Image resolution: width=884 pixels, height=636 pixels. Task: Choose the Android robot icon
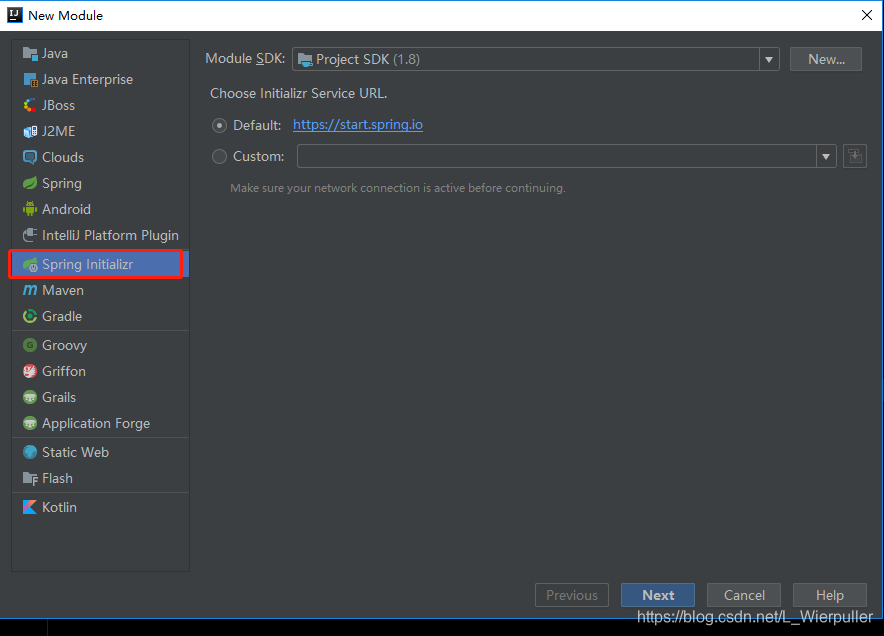point(30,209)
